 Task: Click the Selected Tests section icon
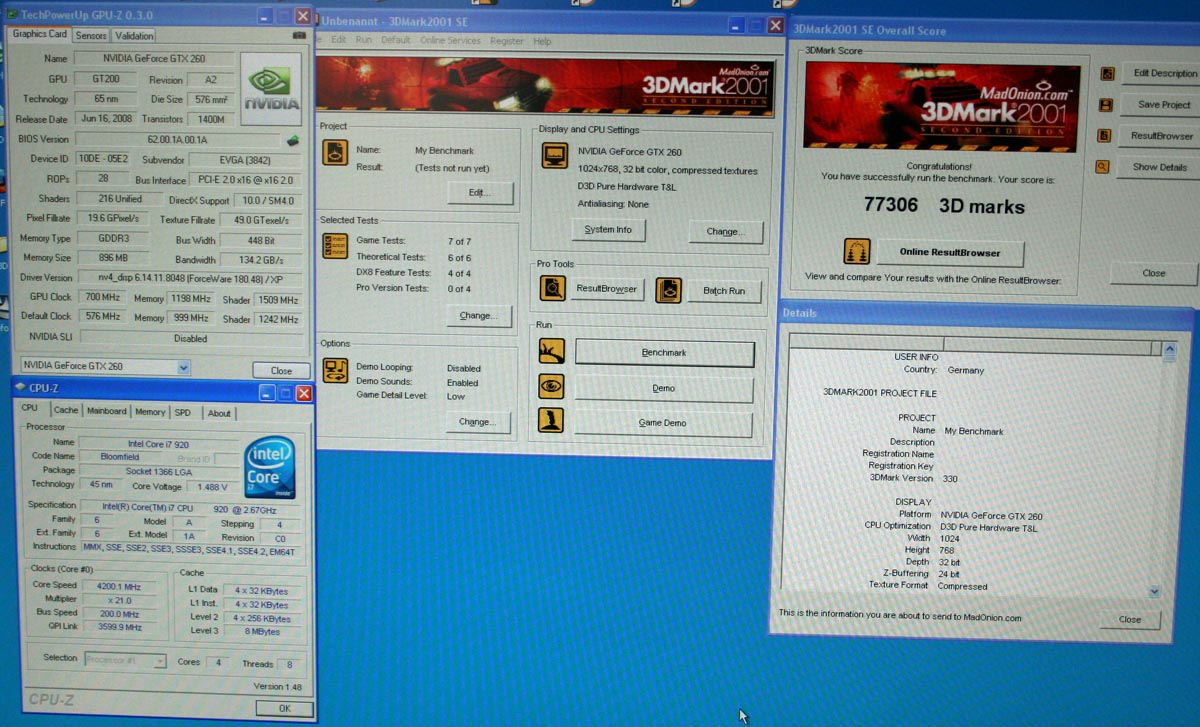(335, 246)
